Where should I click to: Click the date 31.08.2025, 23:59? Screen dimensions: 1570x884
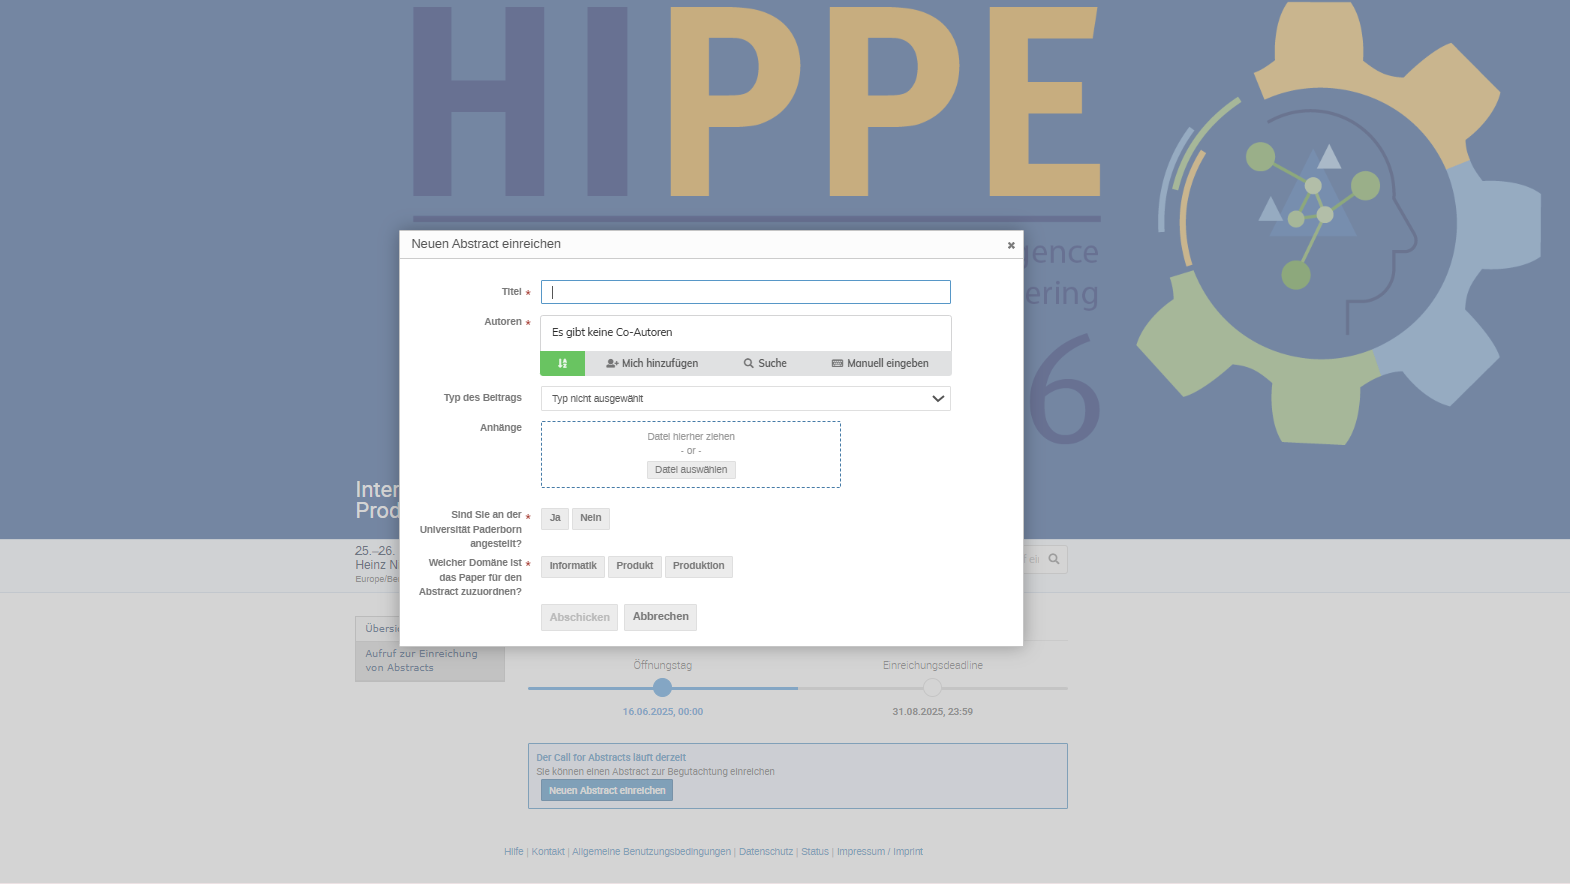[x=932, y=712]
